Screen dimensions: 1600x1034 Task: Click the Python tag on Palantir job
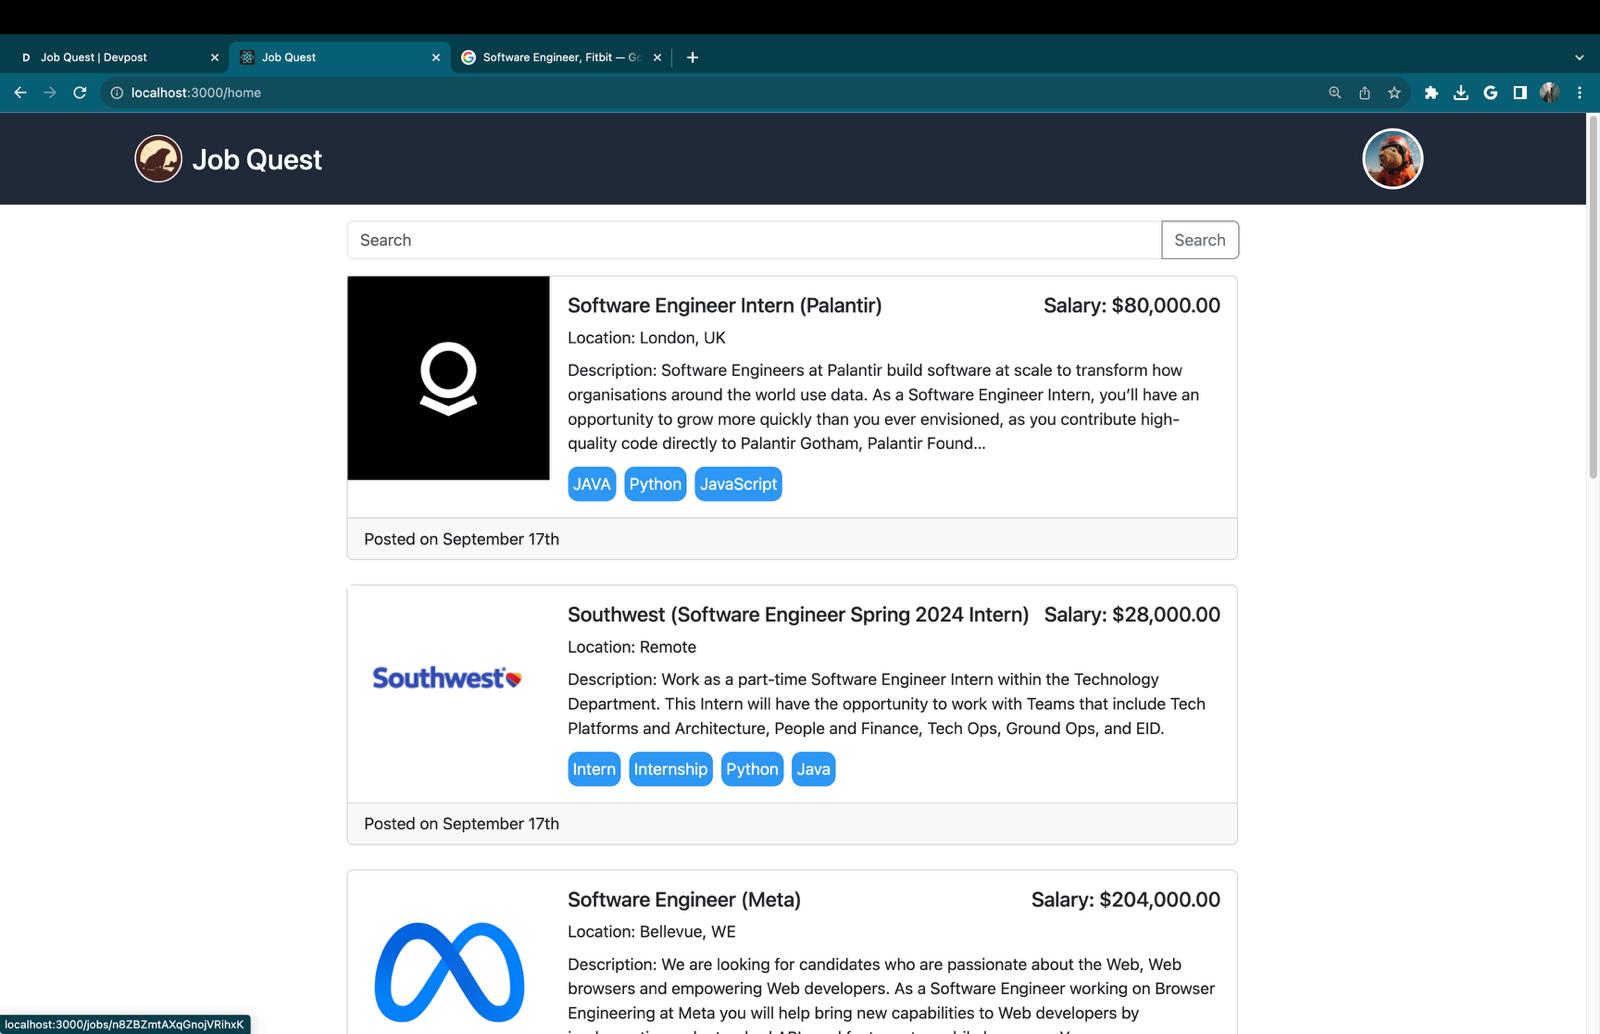(655, 484)
